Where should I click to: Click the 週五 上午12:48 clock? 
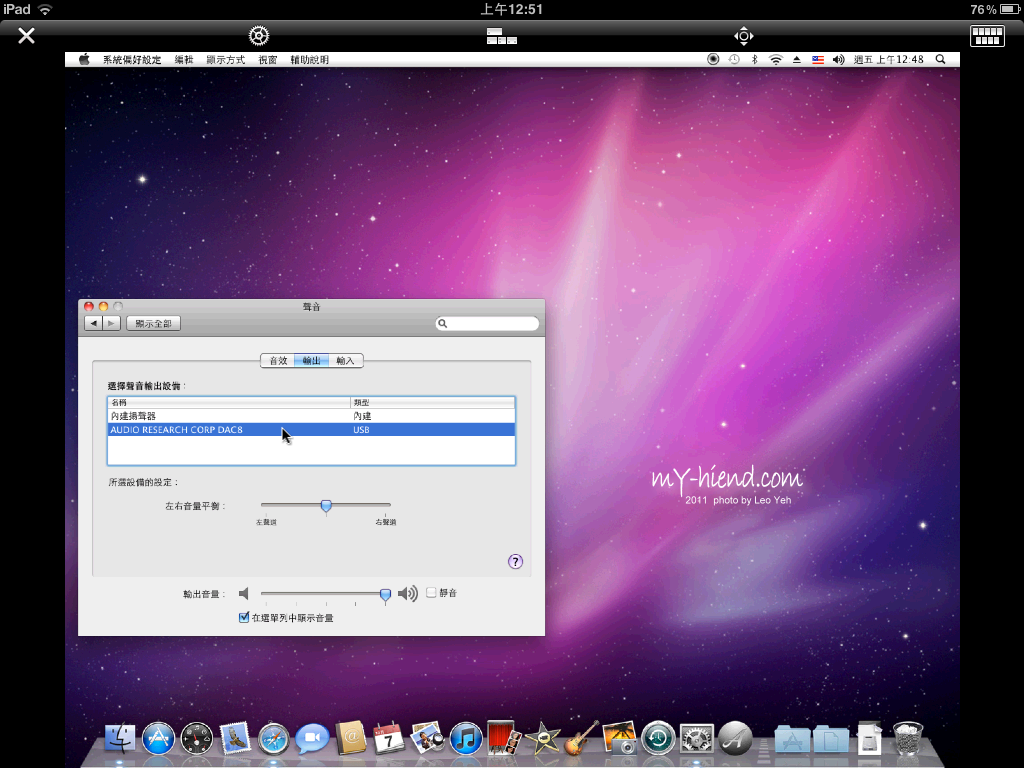(889, 59)
